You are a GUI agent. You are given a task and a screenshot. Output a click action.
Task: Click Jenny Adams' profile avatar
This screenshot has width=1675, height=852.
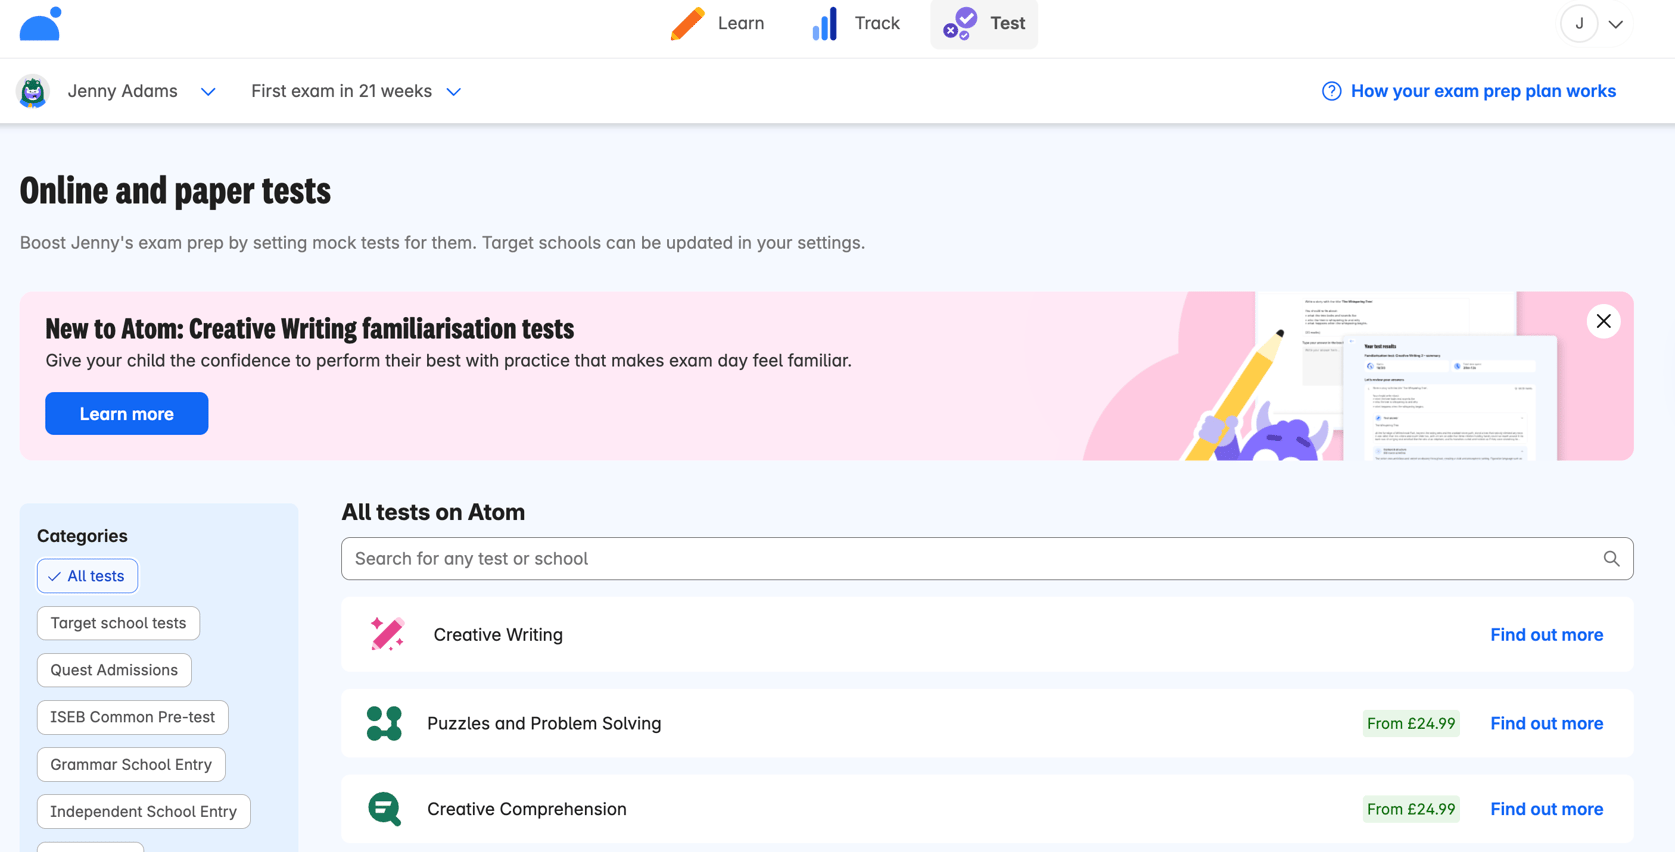(33, 91)
